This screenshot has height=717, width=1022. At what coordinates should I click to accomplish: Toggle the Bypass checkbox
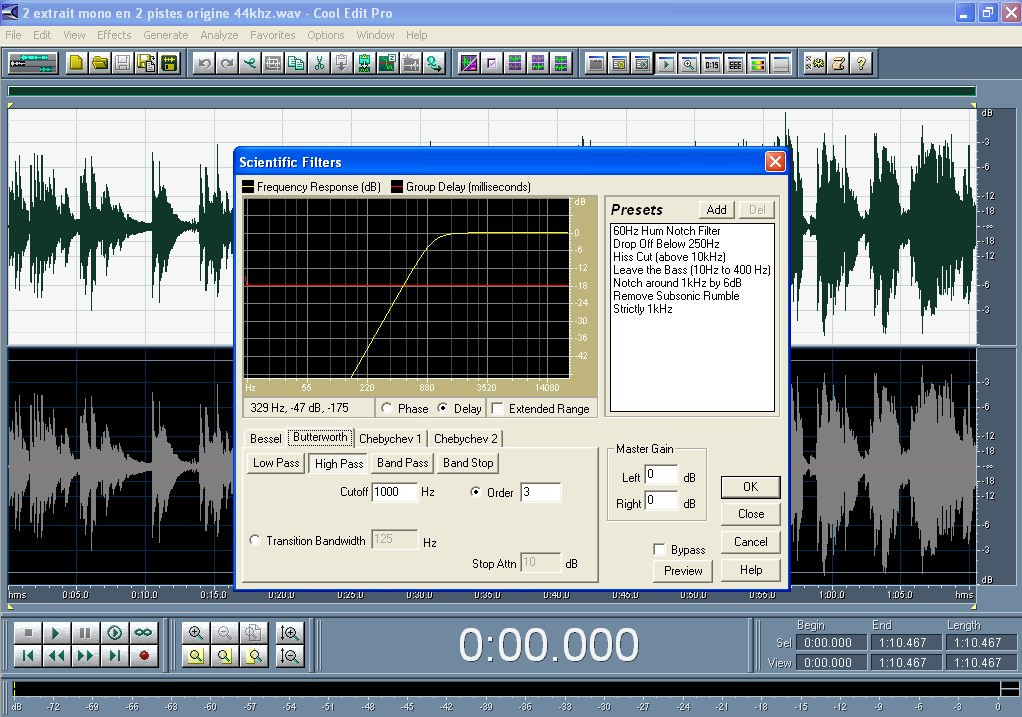point(659,550)
